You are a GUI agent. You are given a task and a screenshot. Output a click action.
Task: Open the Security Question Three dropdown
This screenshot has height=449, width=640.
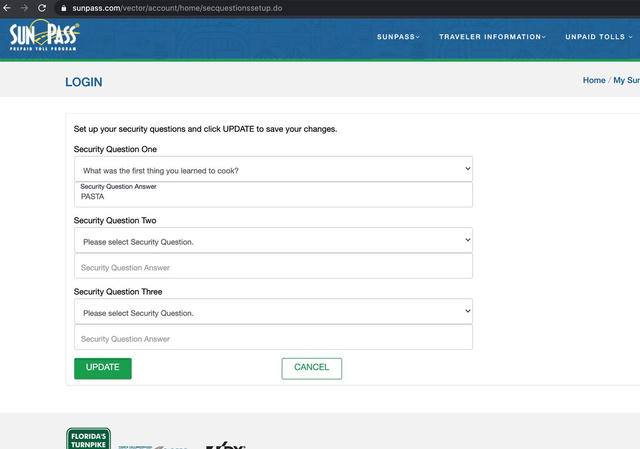(x=273, y=312)
